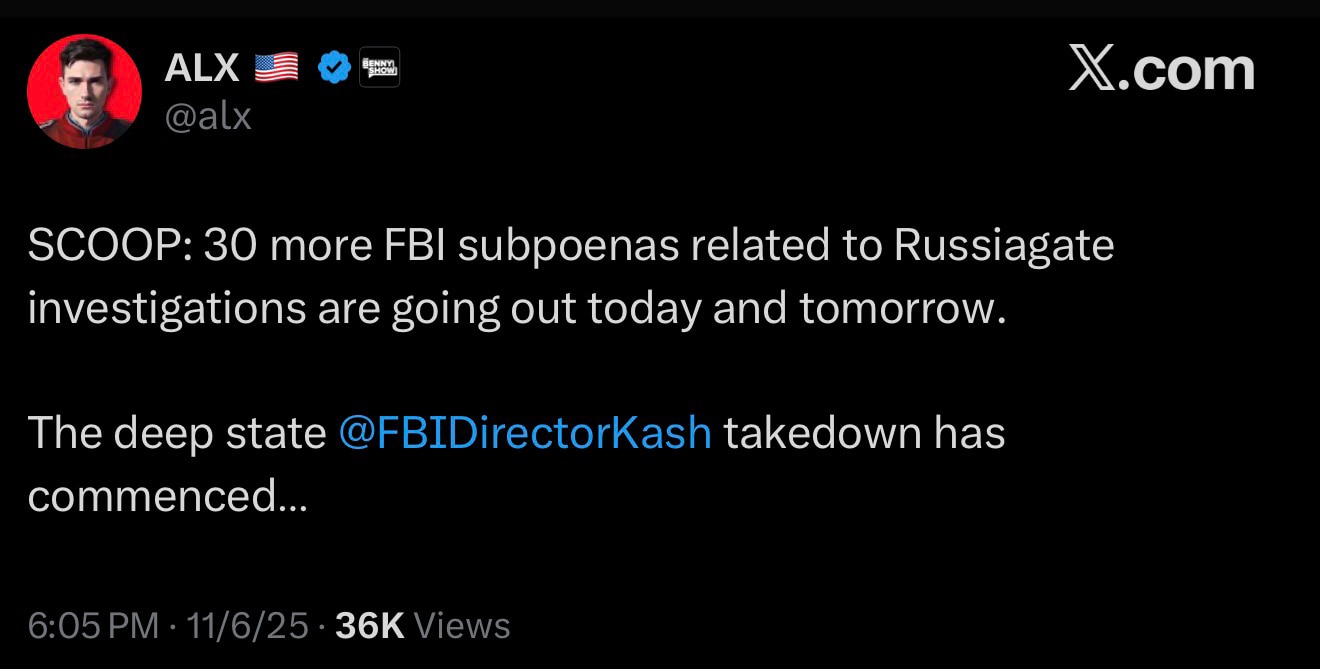Click the word "commenced..." in the tweet

(x=167, y=496)
